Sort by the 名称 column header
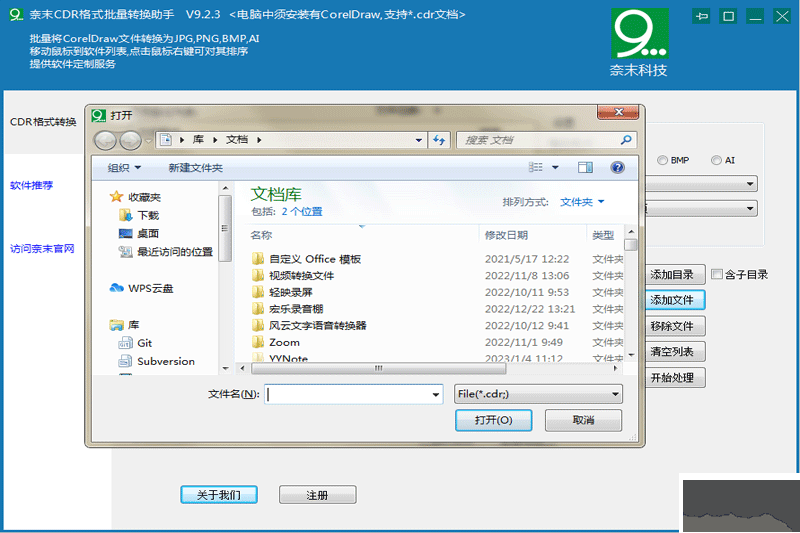The height and width of the screenshot is (533, 800). click(x=261, y=235)
